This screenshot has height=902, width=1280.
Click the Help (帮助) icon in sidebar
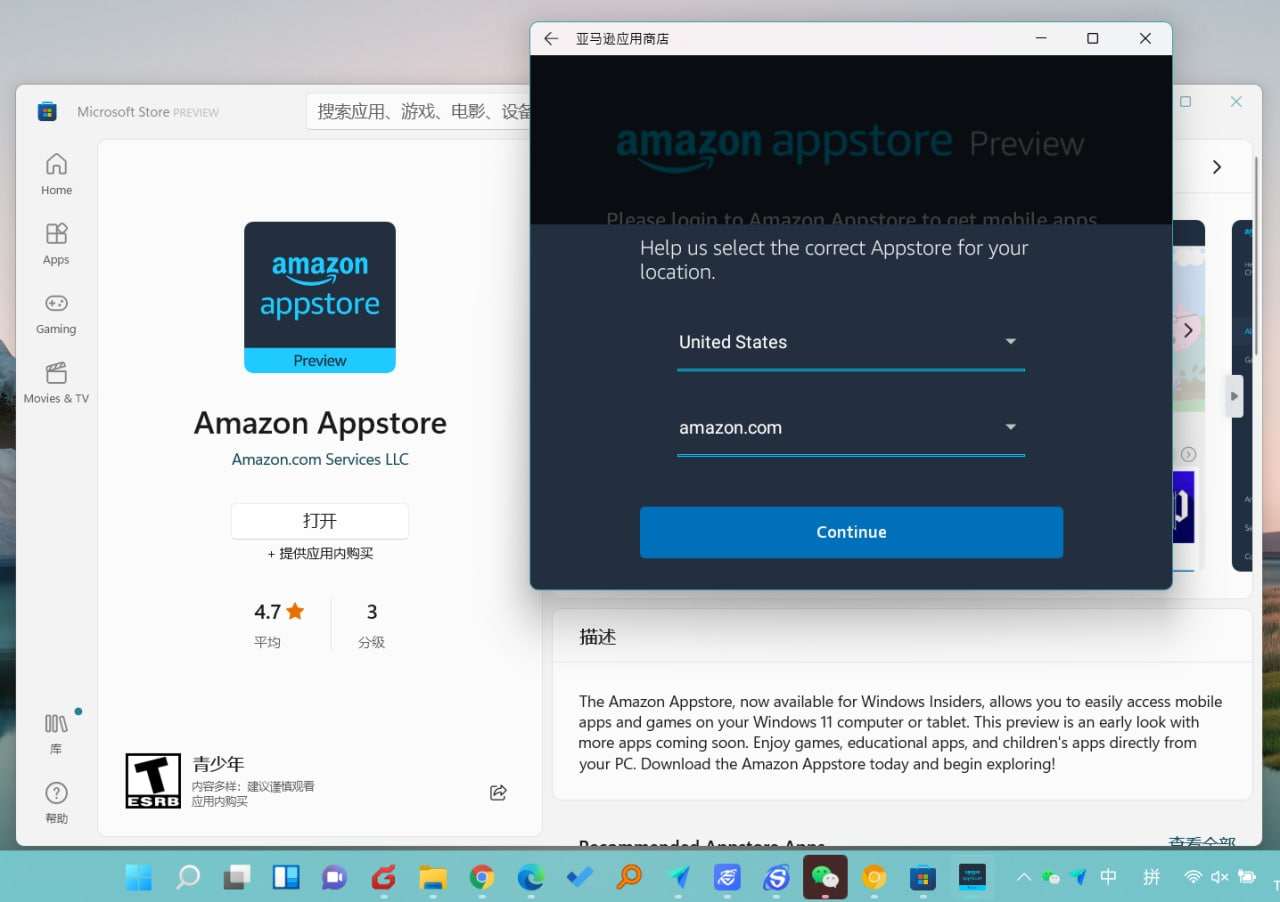pos(56,802)
